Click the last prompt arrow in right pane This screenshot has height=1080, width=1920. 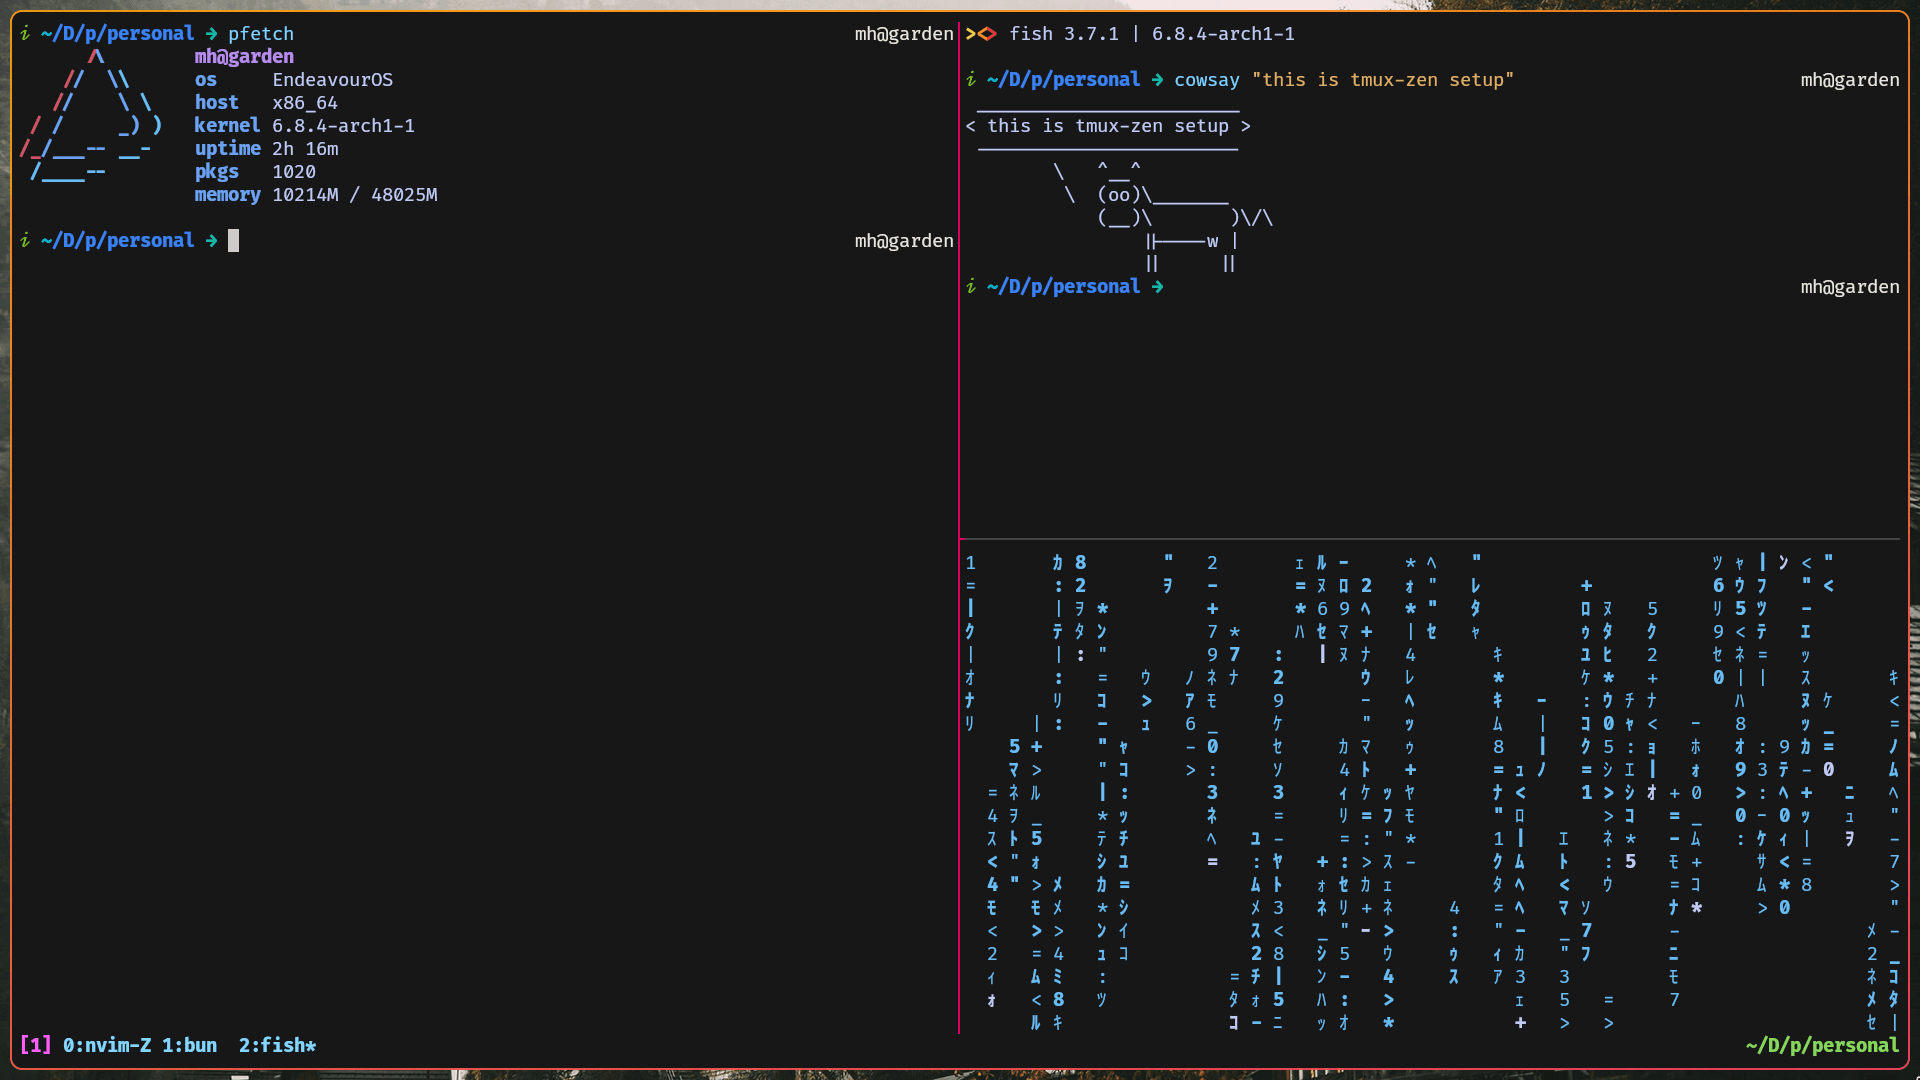1157,287
